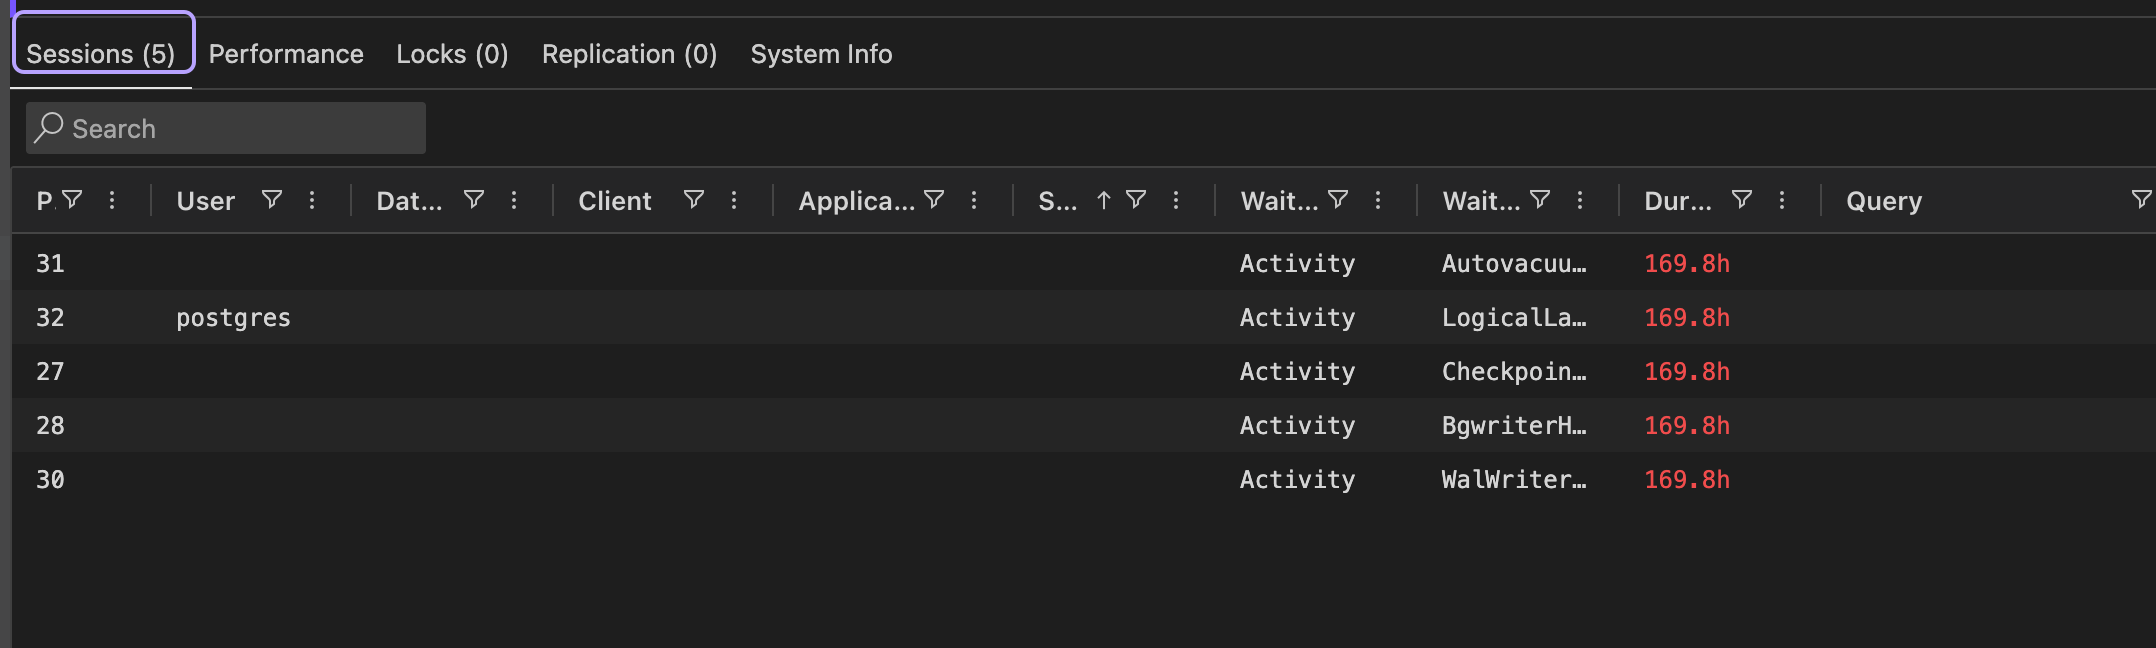This screenshot has height=648, width=2156.
Task: Sort by the Client column header
Action: tap(615, 201)
